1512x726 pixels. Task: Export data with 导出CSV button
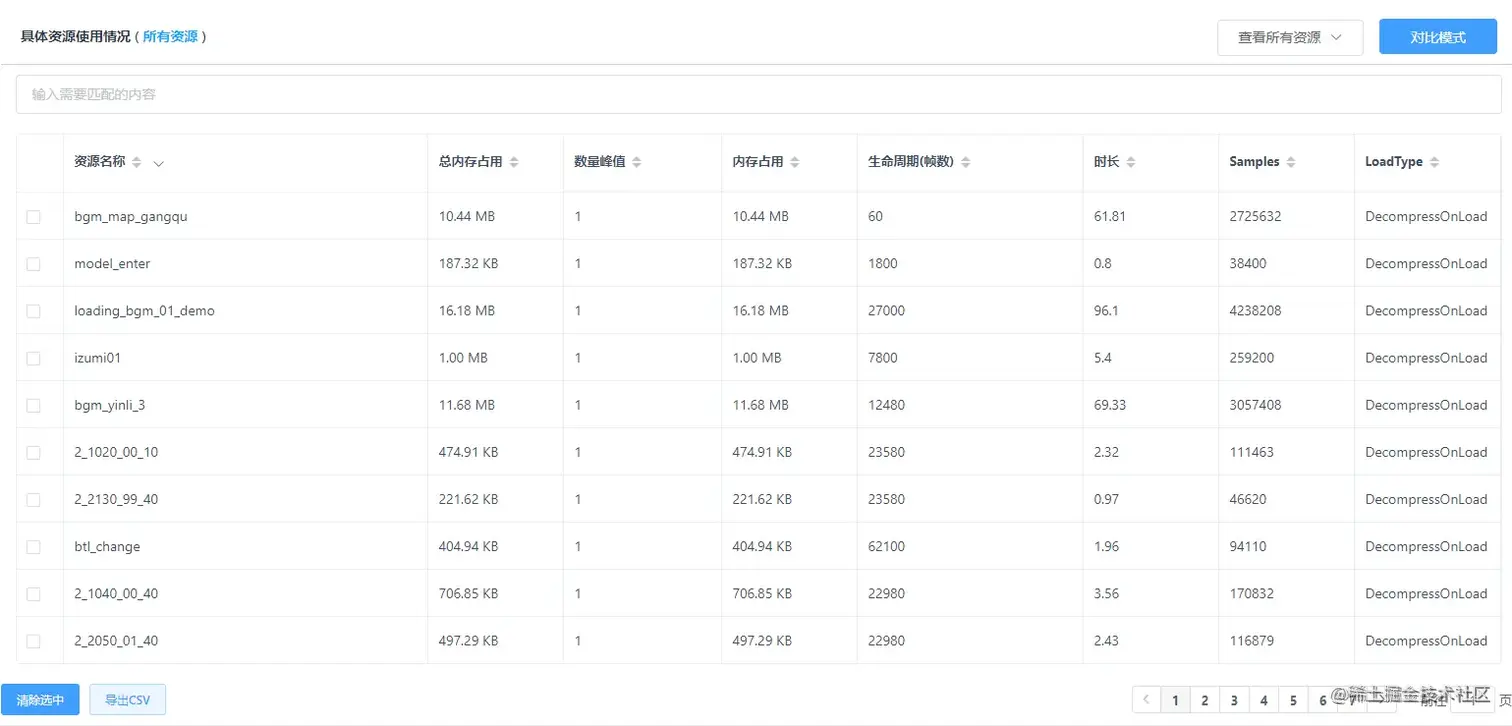126,699
